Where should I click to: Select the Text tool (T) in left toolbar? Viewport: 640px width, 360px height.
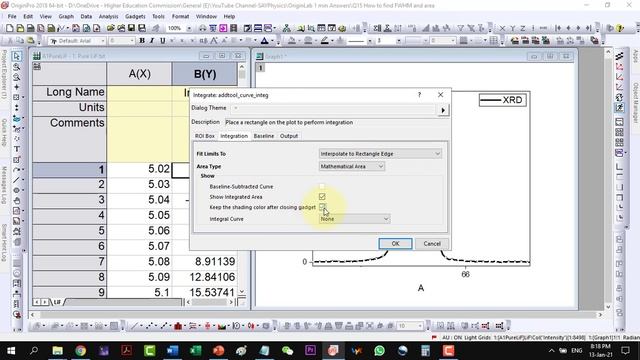point(16,149)
